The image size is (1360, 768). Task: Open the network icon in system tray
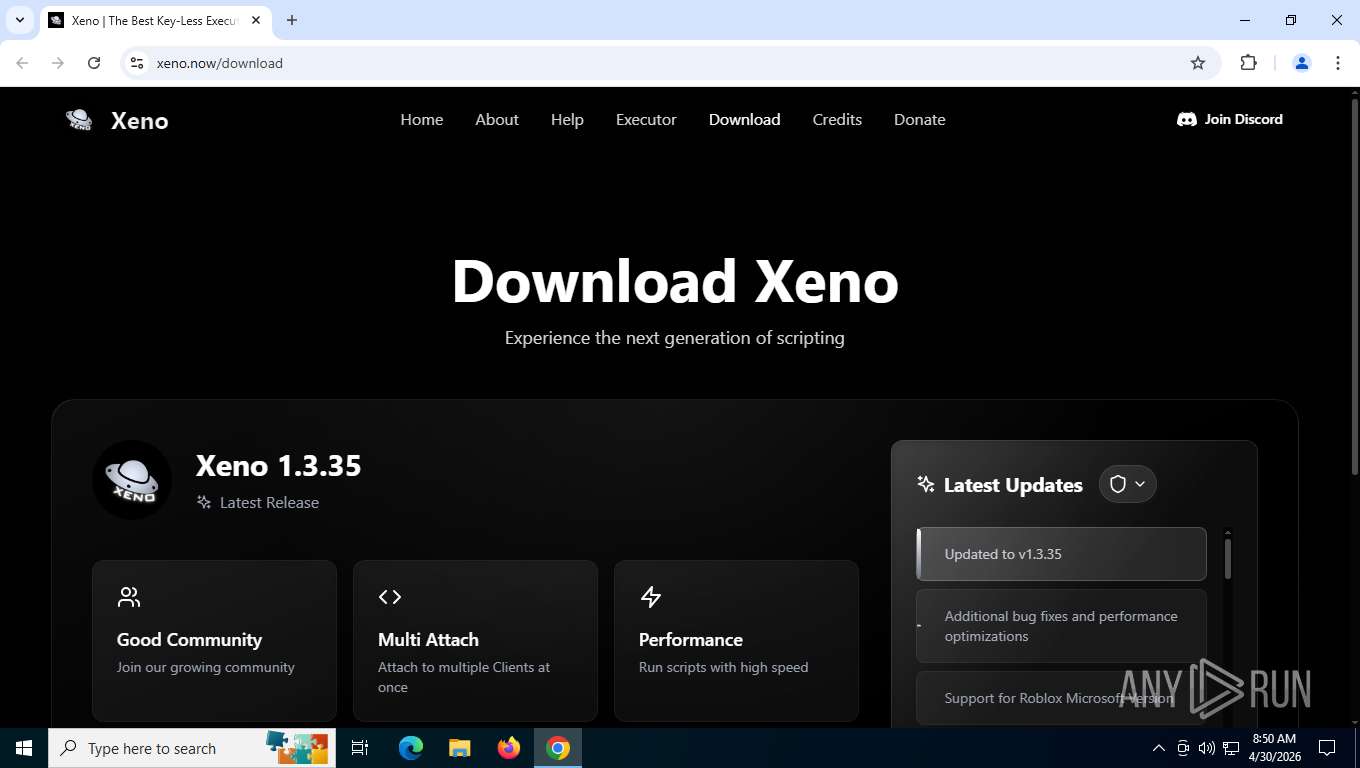pos(1231,748)
